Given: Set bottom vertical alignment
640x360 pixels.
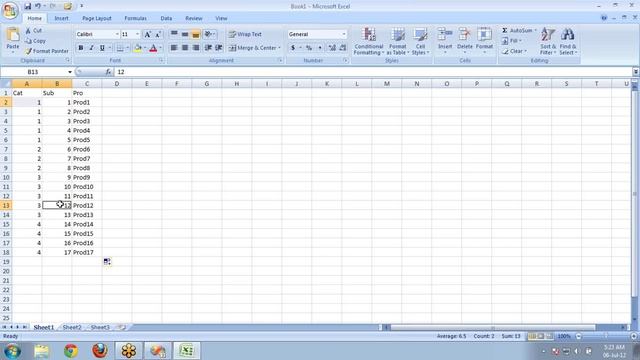Looking at the screenshot, I should 196,34.
